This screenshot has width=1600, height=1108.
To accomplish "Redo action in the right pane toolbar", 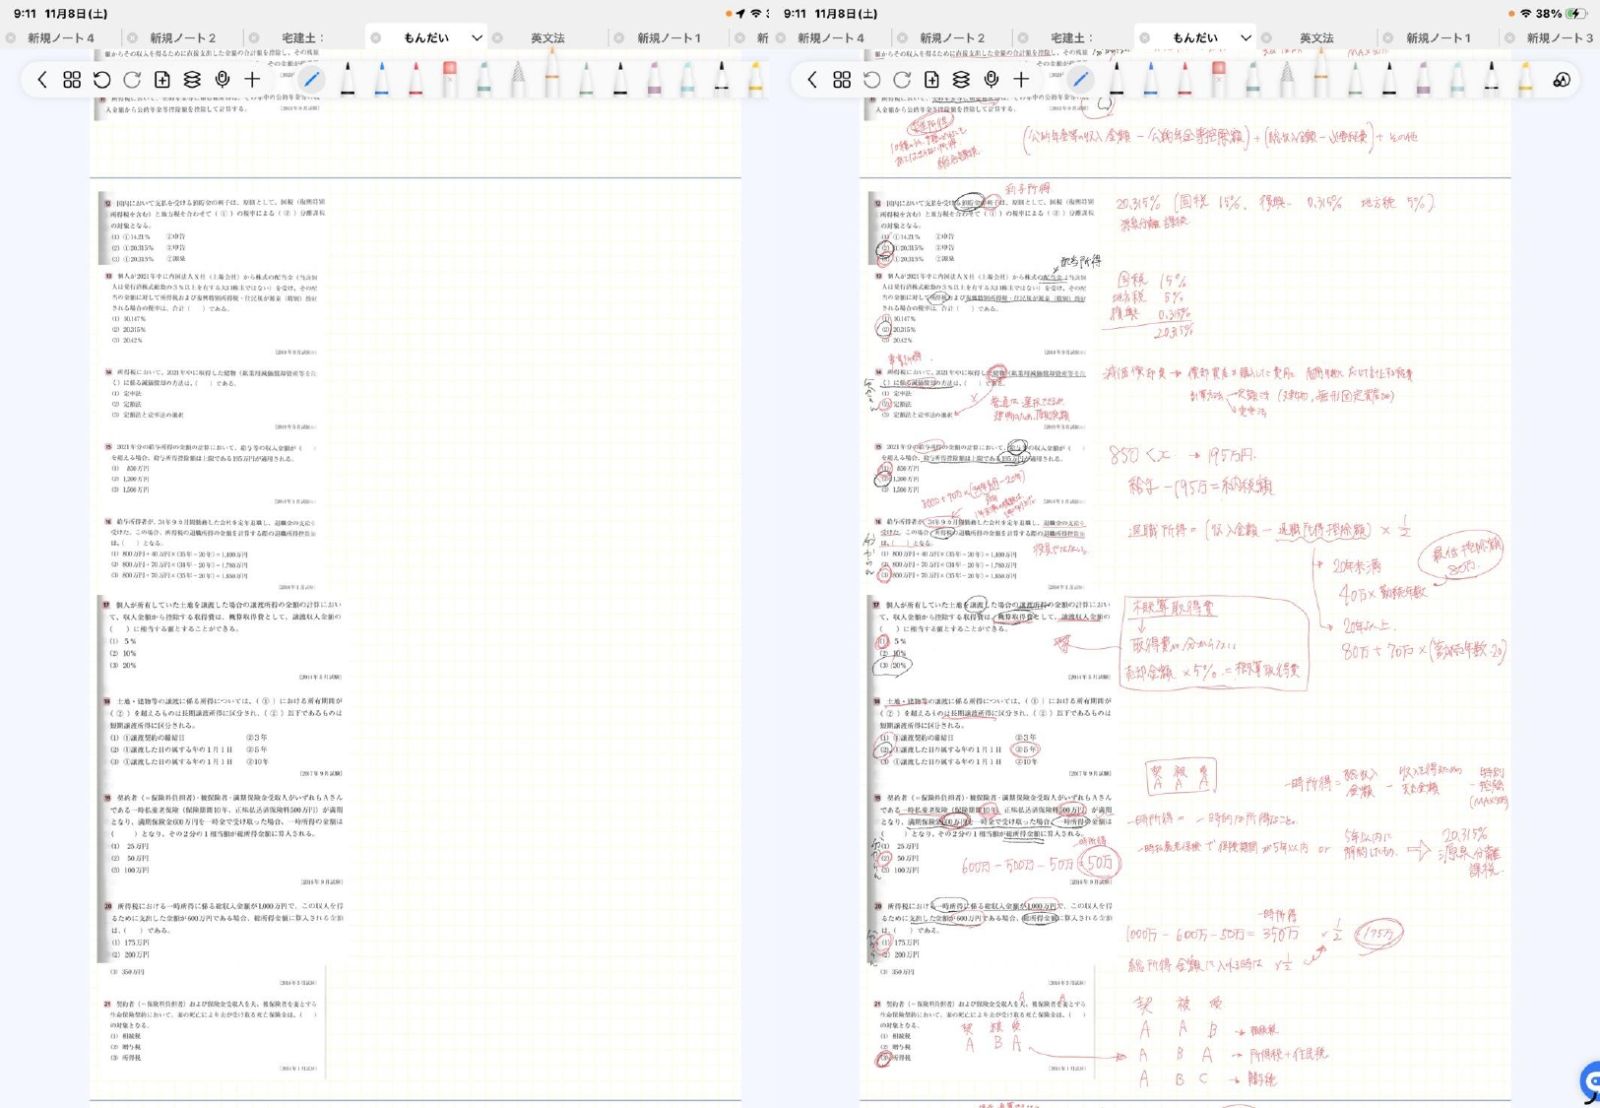I will click(902, 80).
